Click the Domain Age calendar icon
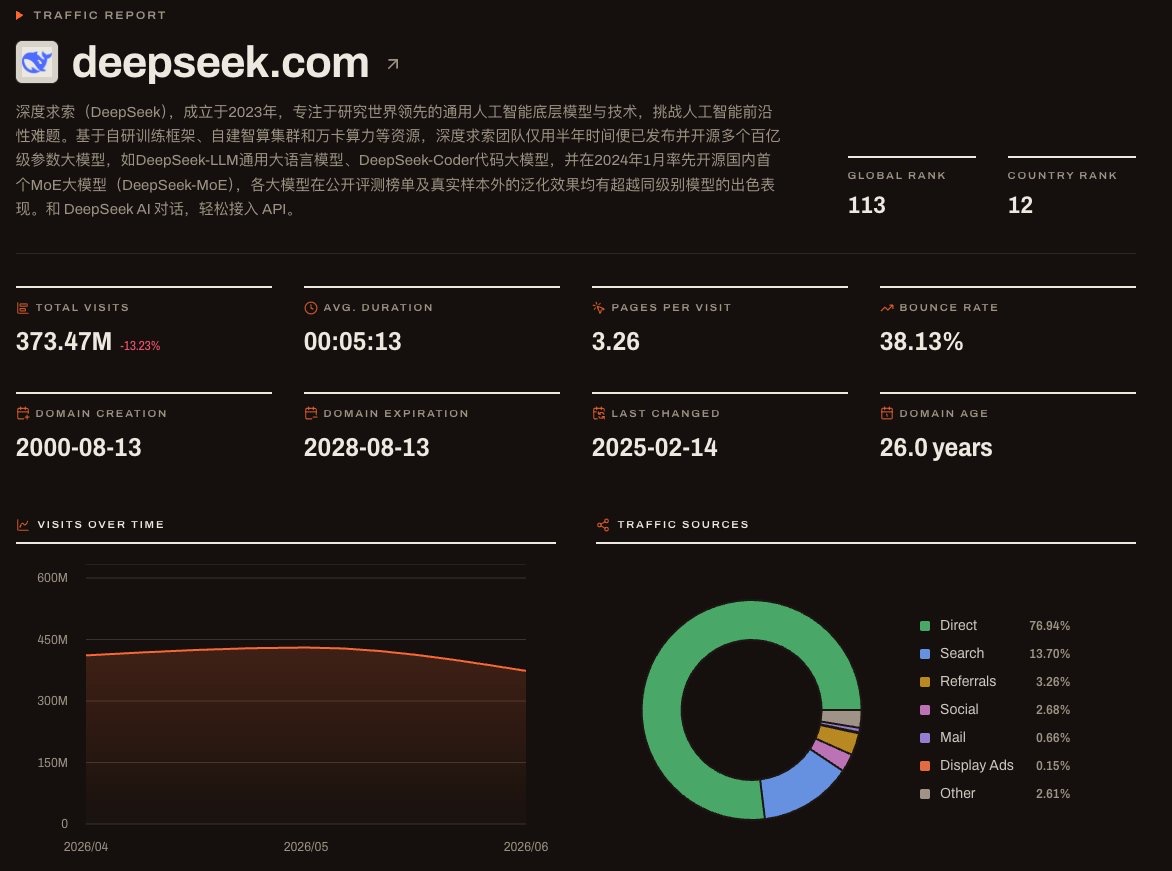1172x871 pixels. 887,413
